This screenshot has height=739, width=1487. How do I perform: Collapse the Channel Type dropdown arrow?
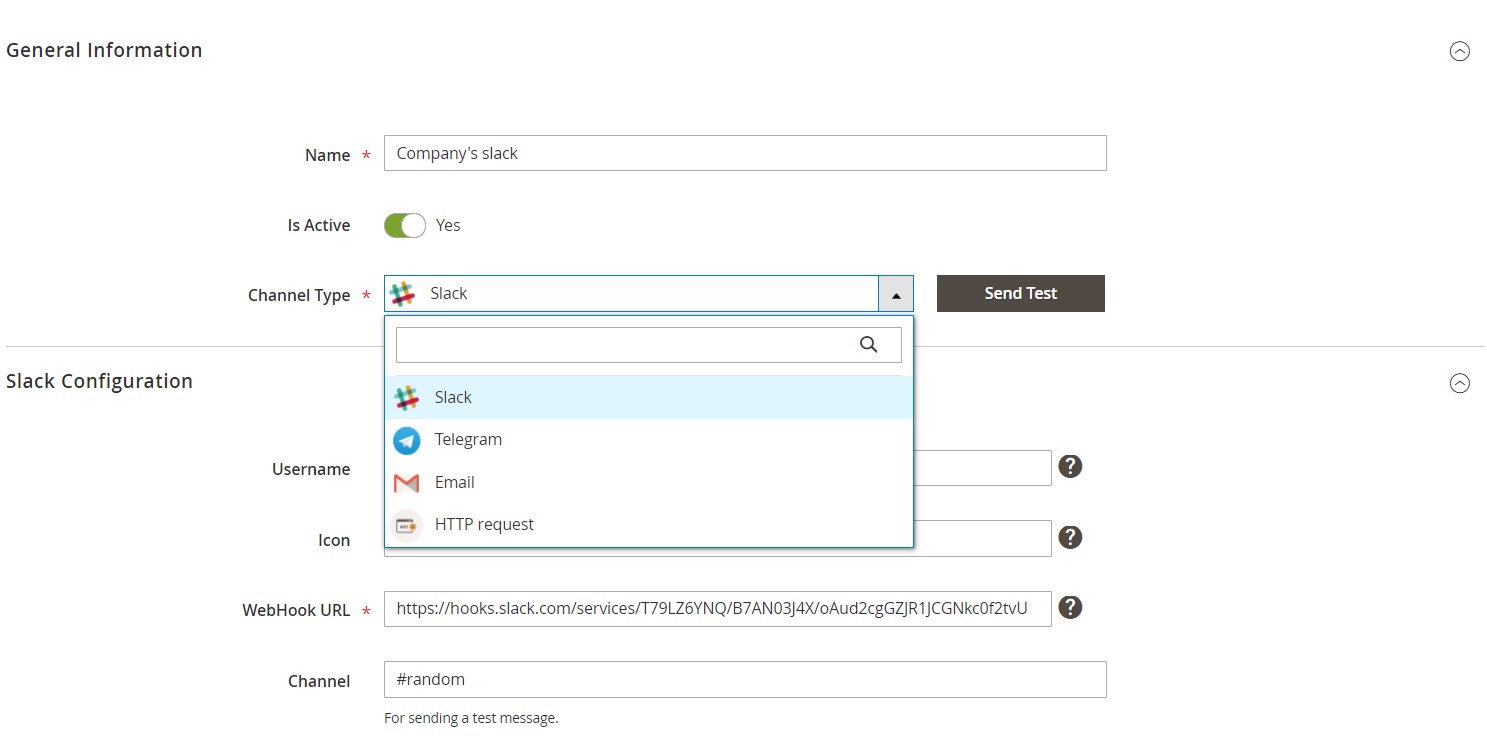click(x=895, y=294)
